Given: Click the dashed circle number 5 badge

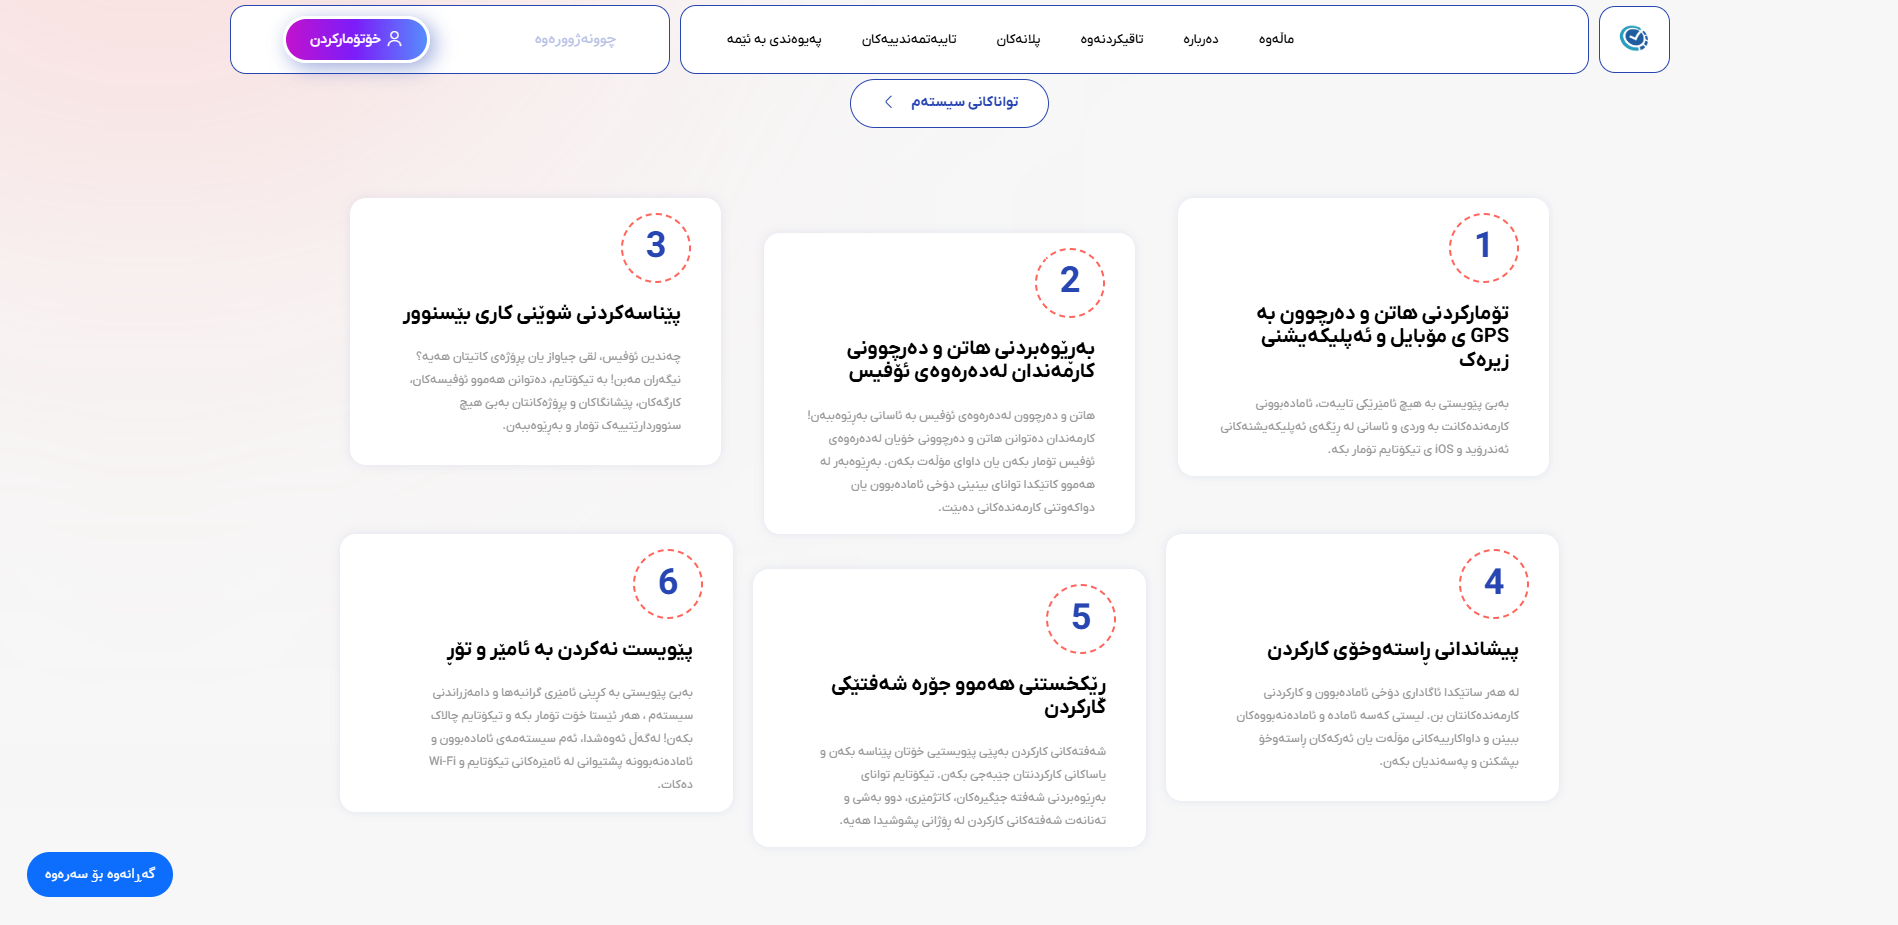Looking at the screenshot, I should coord(1080,618).
